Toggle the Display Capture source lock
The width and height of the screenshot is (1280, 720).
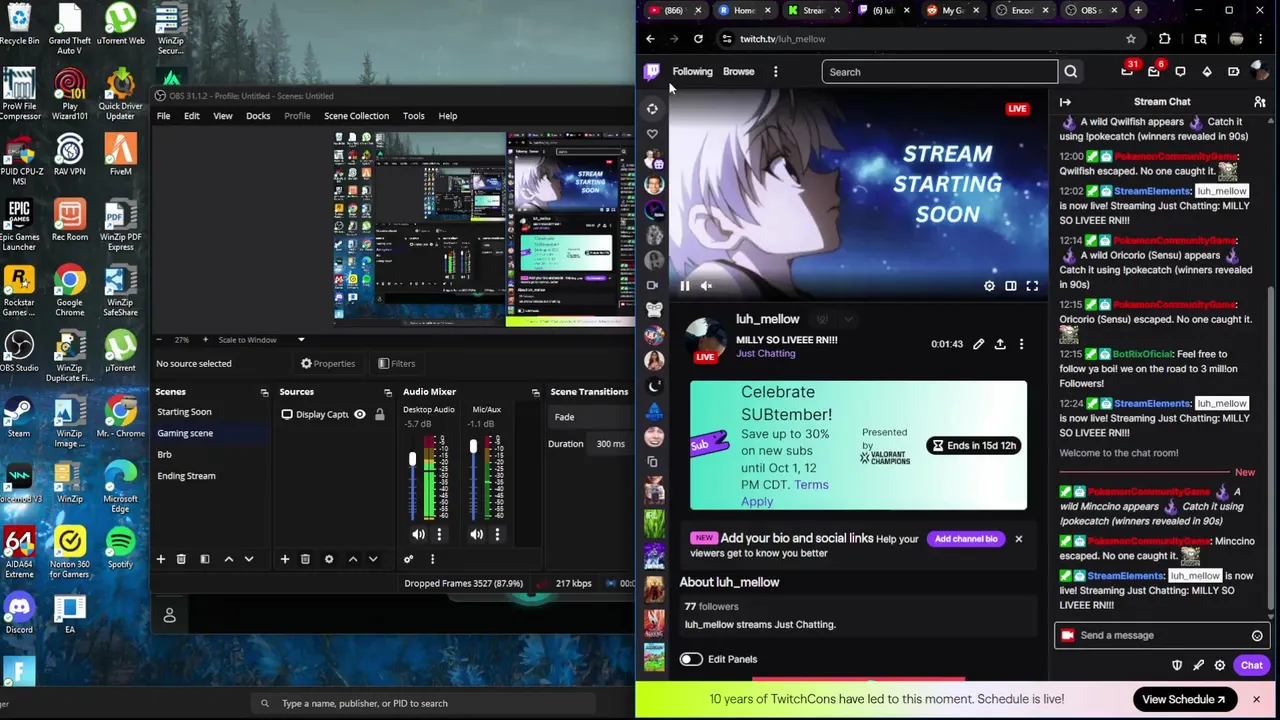(380, 414)
